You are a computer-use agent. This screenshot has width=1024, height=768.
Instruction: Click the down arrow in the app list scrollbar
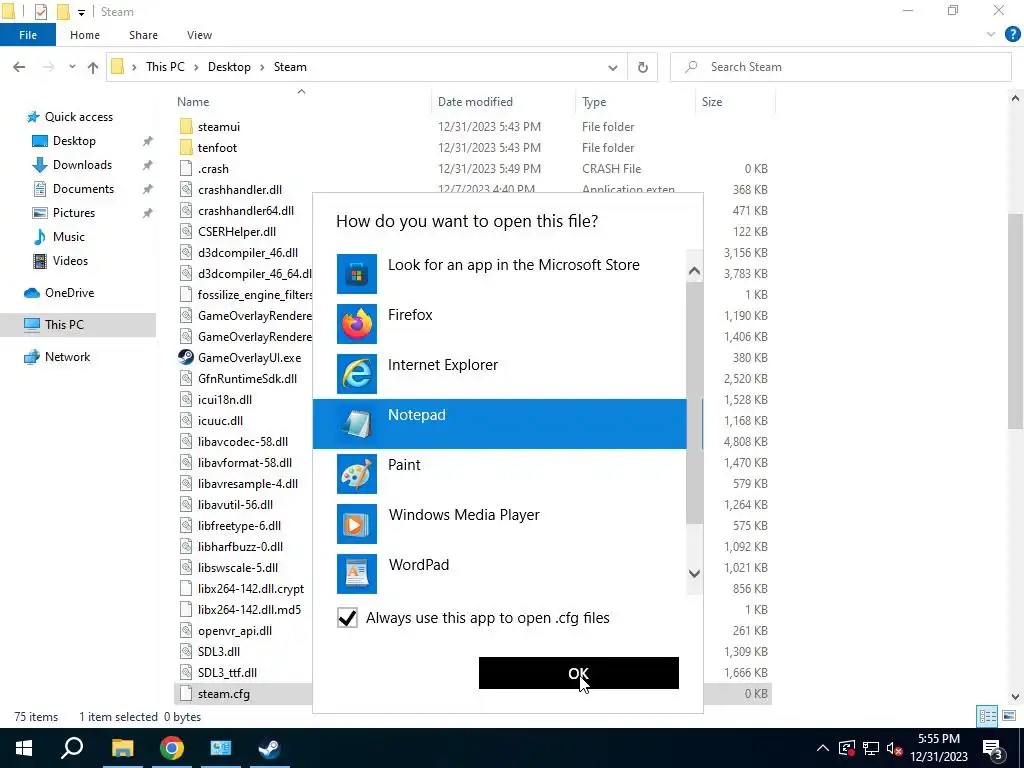(x=694, y=574)
